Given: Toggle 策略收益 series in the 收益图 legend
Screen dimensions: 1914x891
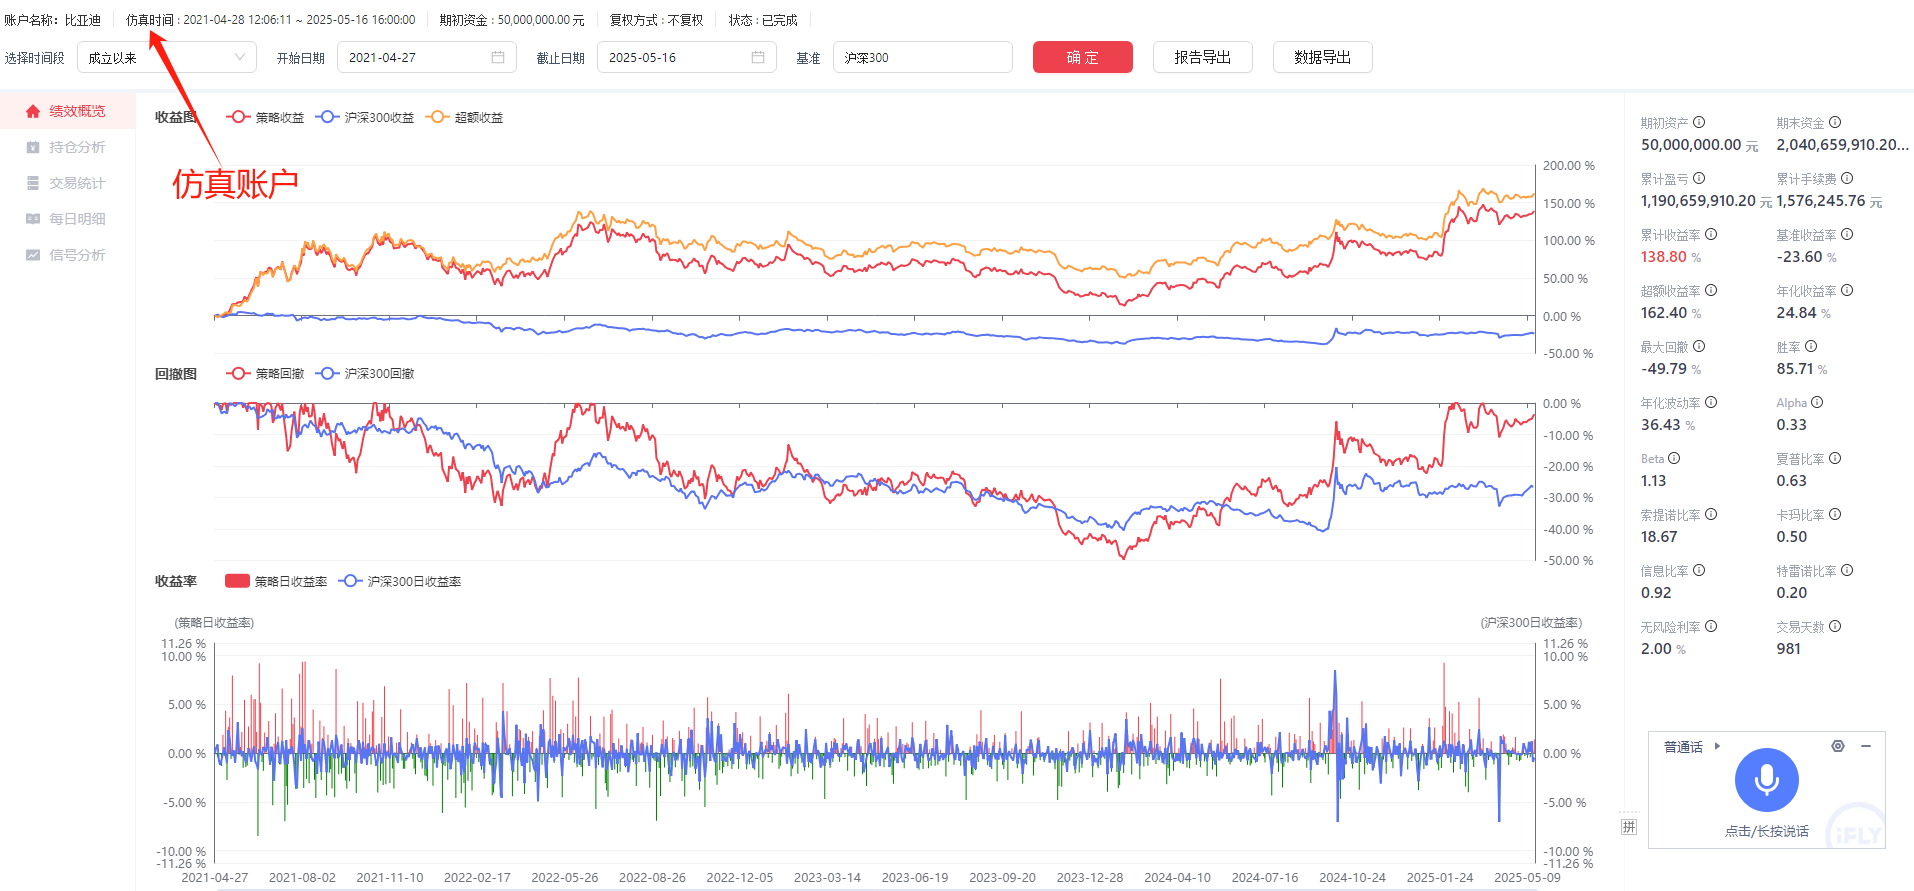Looking at the screenshot, I should point(266,118).
